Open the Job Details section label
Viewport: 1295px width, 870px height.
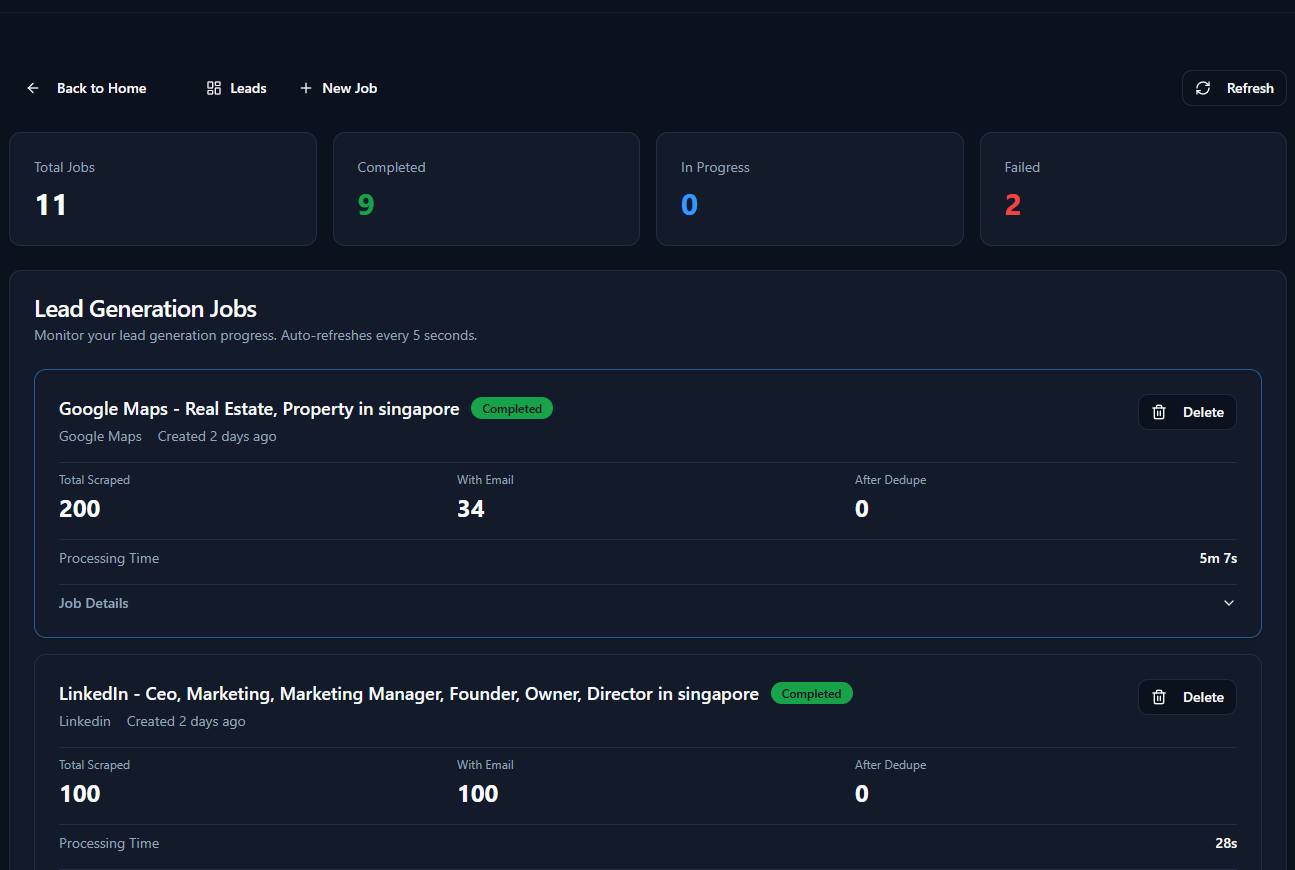click(x=94, y=603)
